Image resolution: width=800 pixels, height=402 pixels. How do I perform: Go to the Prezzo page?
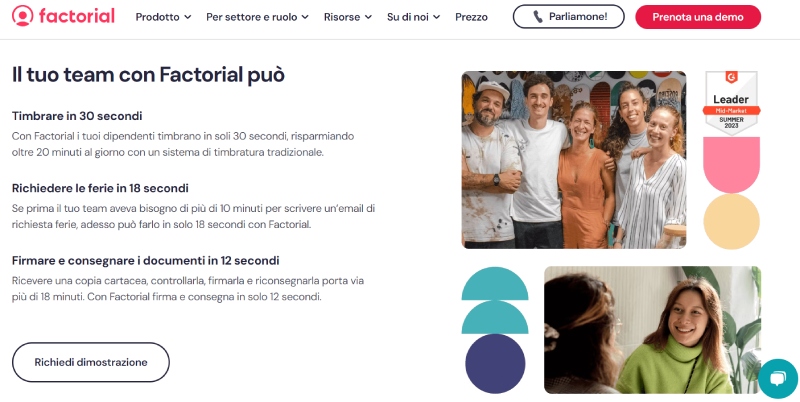click(471, 17)
